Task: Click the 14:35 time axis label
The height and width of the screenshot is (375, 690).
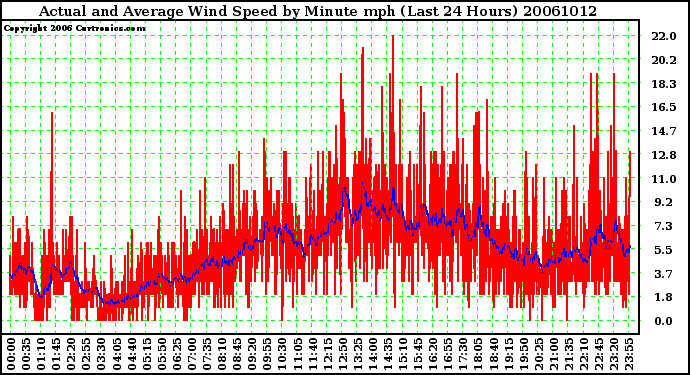Action: tap(387, 354)
